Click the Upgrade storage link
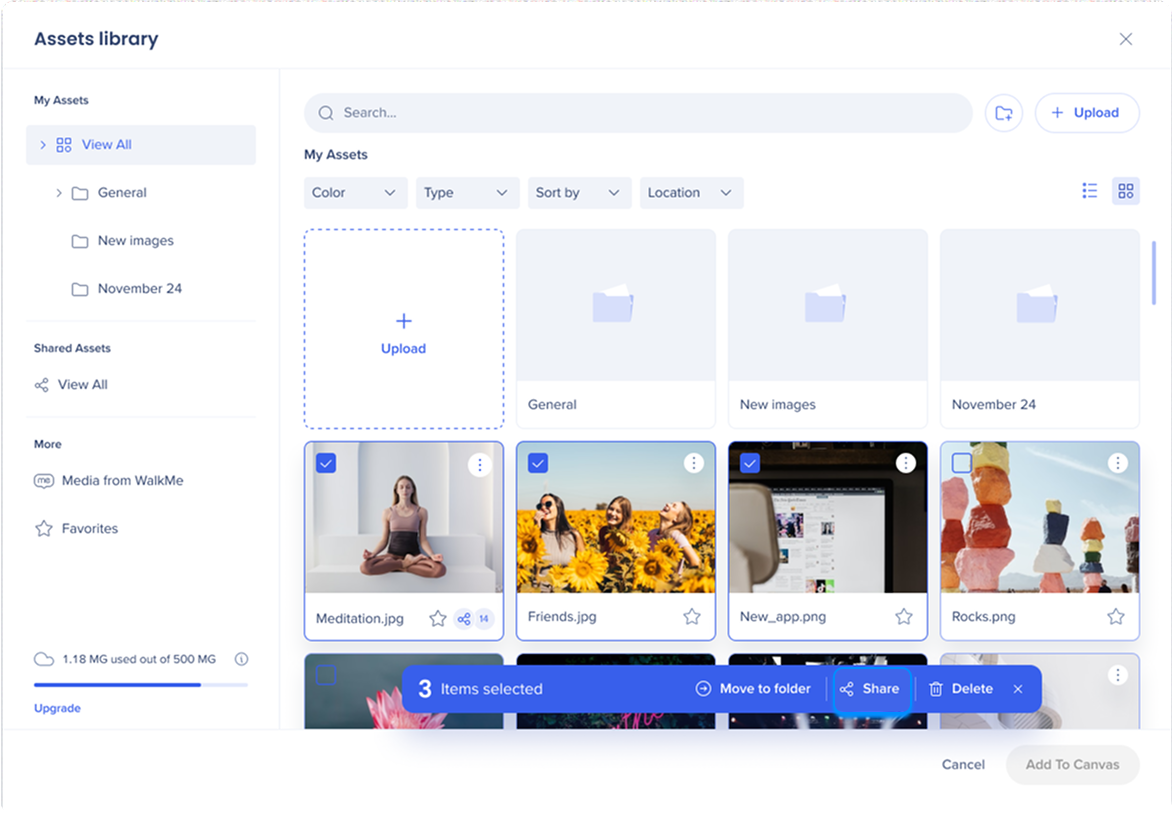The height and width of the screenshot is (815, 1172). tap(57, 708)
